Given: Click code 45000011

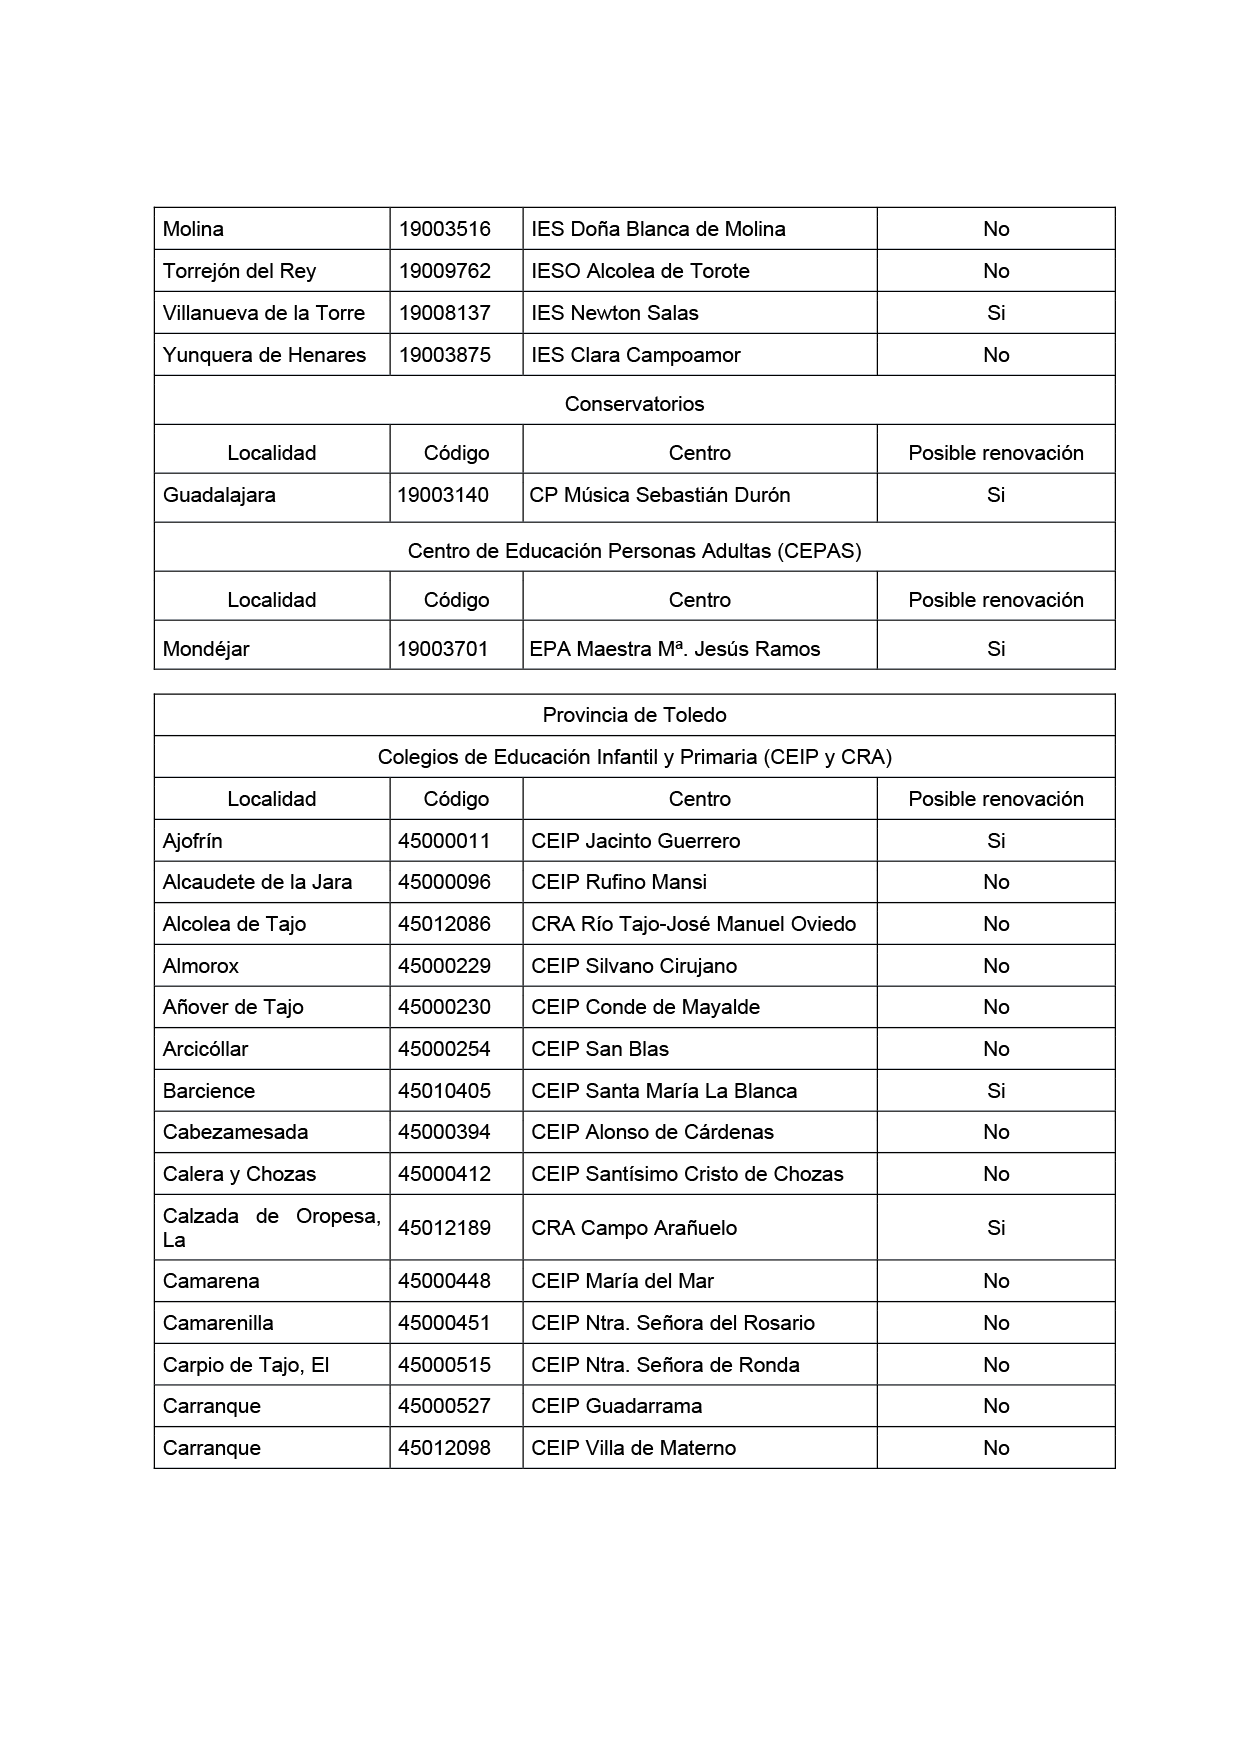Looking at the screenshot, I should click(x=445, y=841).
